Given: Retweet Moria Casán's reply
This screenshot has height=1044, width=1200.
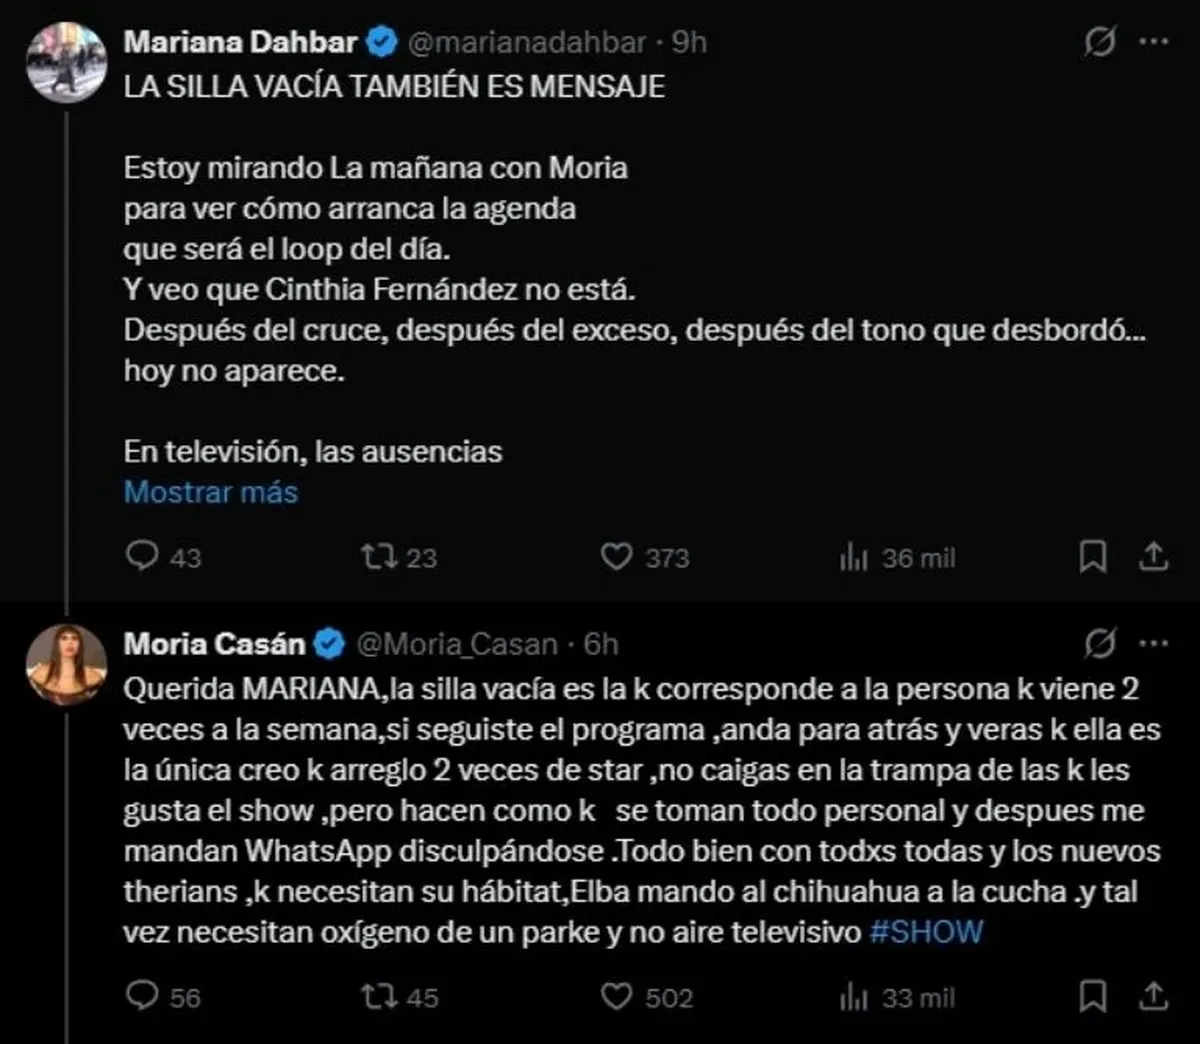Looking at the screenshot, I should tap(380, 996).
